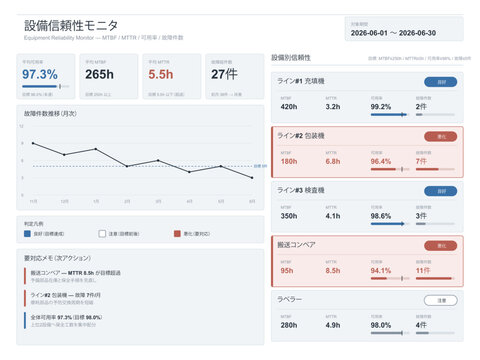Click the 判定凡例 legend heading
Screen dimensions: 480x360
coord(34,224)
